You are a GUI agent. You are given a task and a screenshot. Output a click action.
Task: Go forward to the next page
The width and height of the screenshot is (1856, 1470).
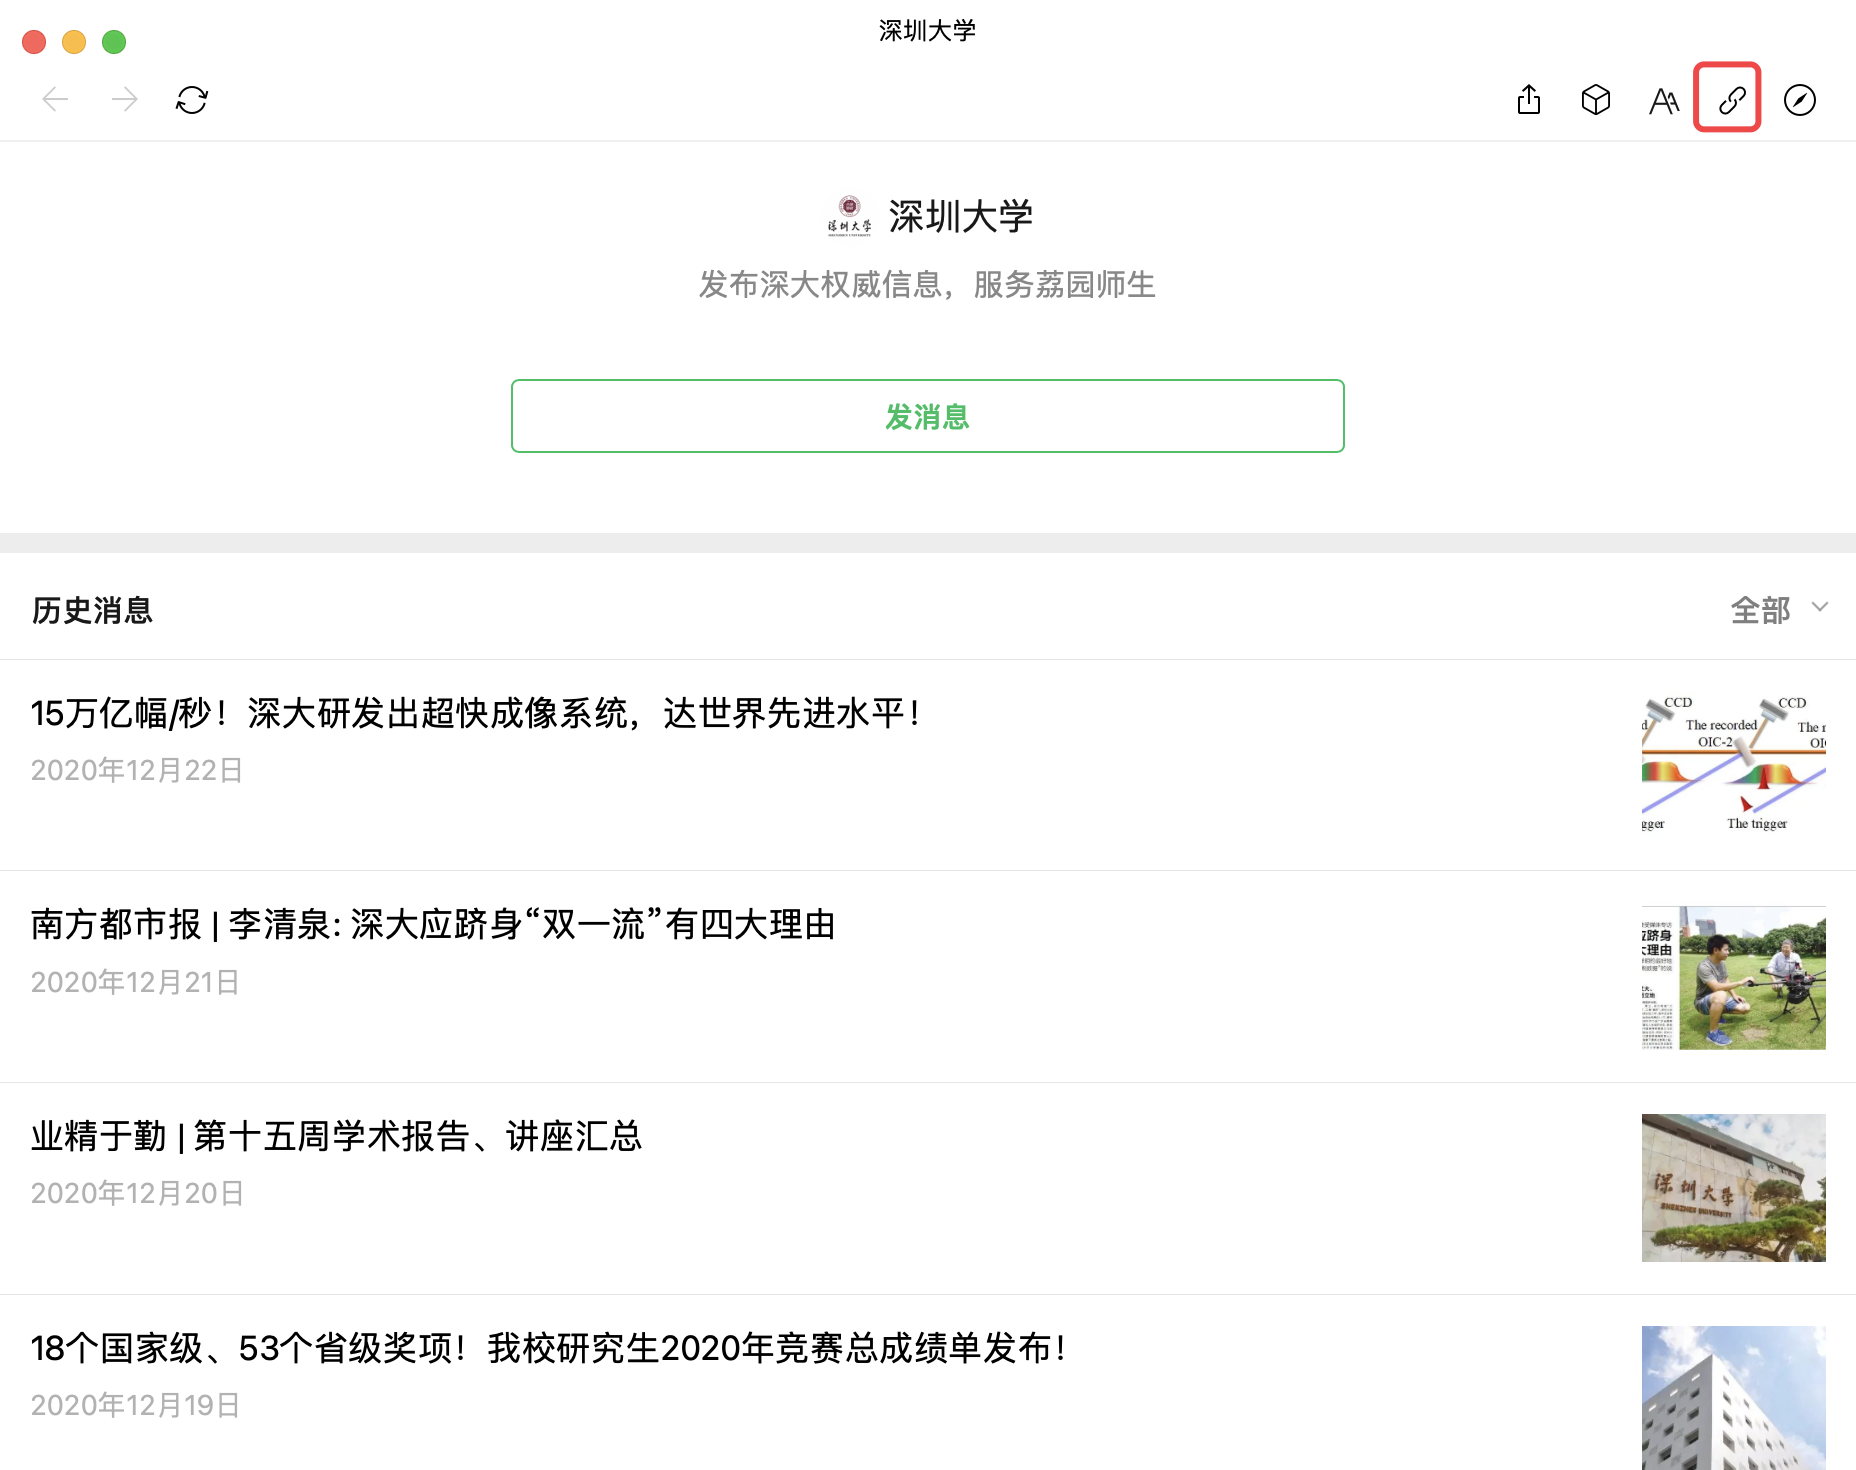click(124, 99)
